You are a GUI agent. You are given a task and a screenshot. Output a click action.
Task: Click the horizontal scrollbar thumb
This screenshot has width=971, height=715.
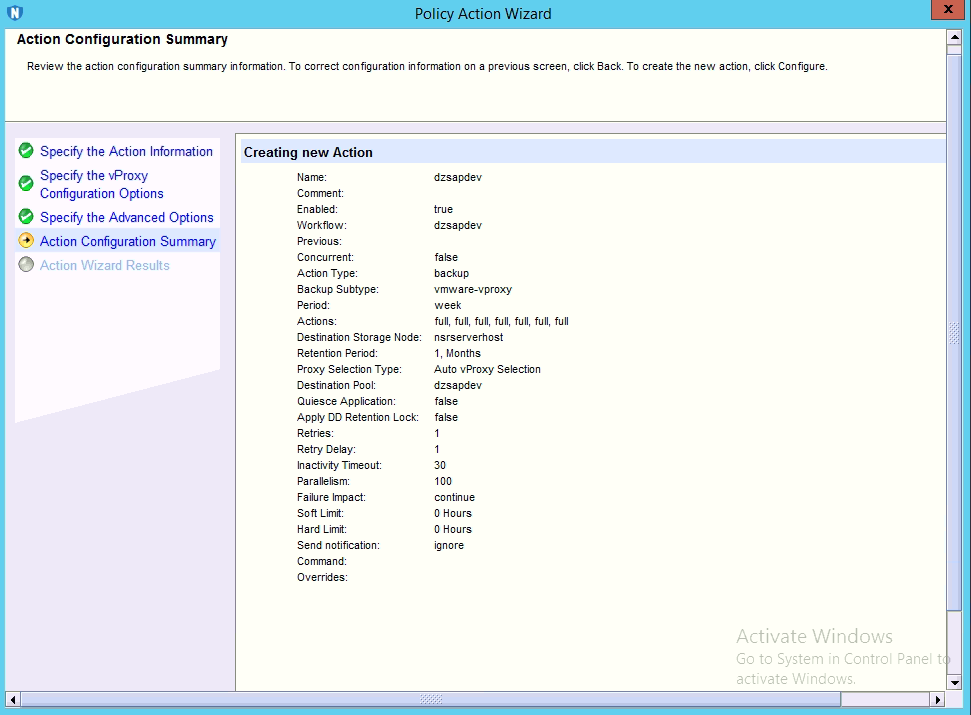click(430, 699)
